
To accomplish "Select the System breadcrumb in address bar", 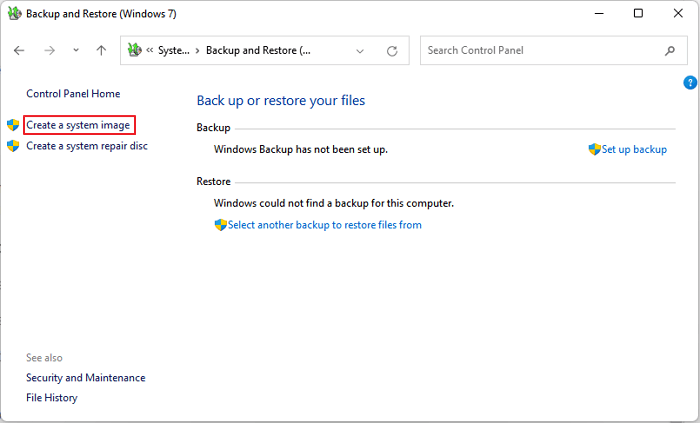I will pyautogui.click(x=174, y=51).
